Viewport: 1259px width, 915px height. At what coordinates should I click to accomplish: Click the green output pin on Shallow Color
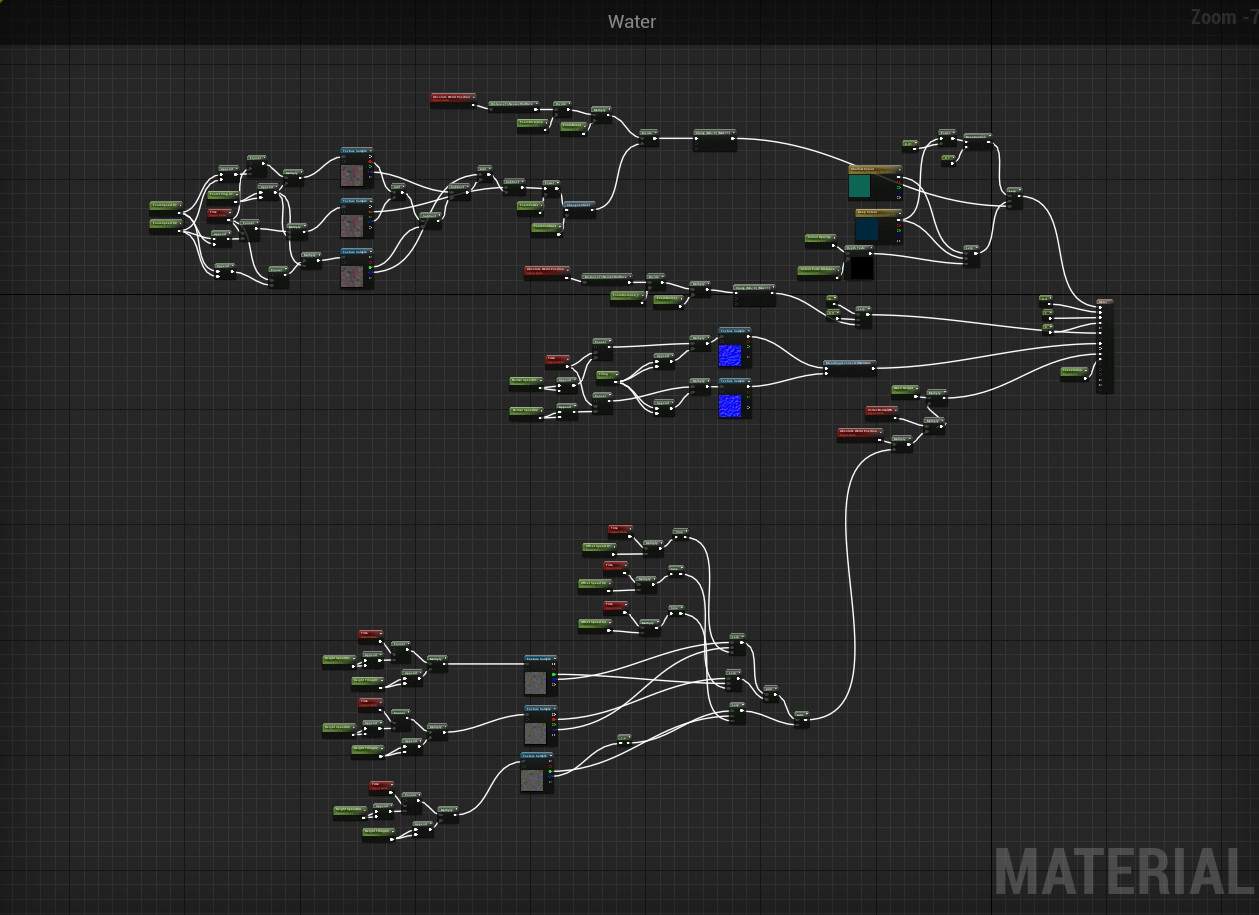pyautogui.click(x=898, y=187)
